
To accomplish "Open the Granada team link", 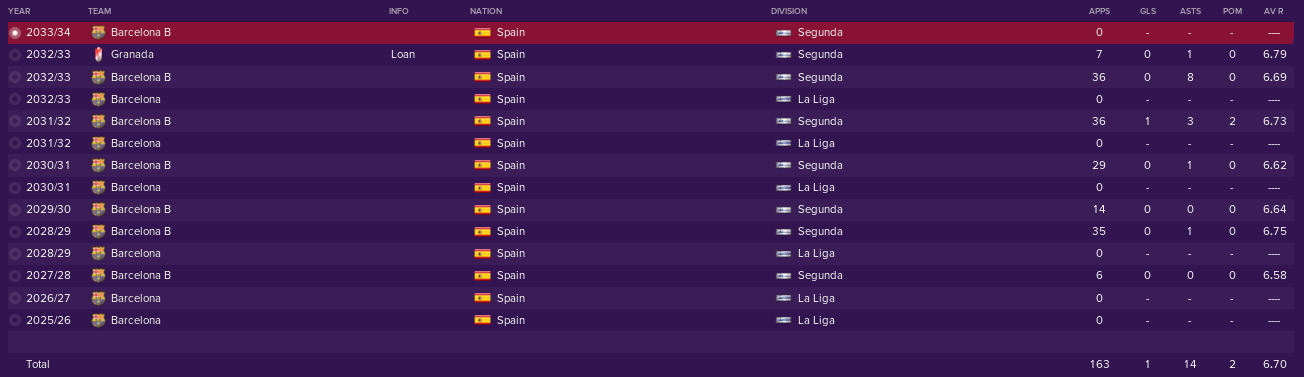I will tap(130, 54).
